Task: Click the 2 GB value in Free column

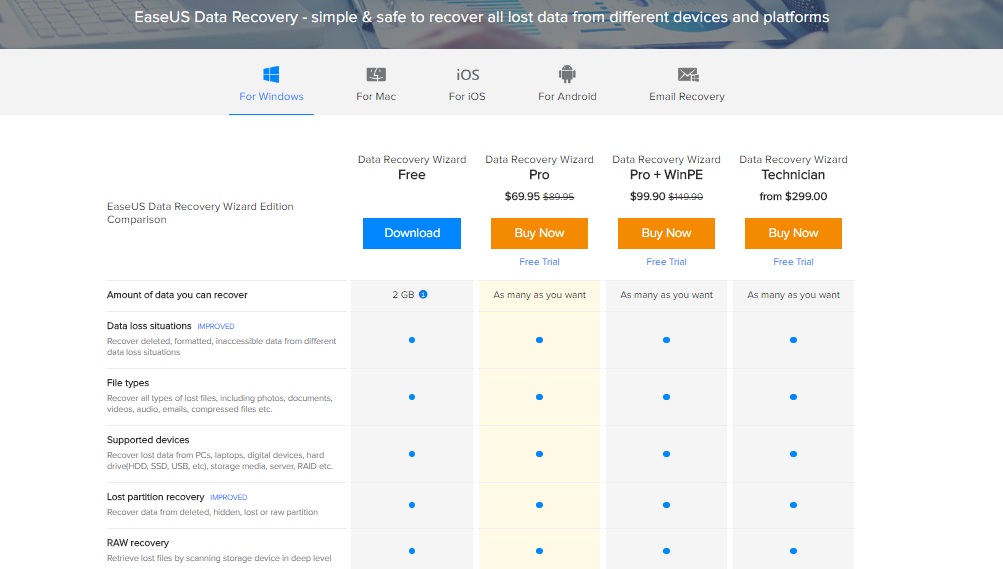Action: [404, 295]
